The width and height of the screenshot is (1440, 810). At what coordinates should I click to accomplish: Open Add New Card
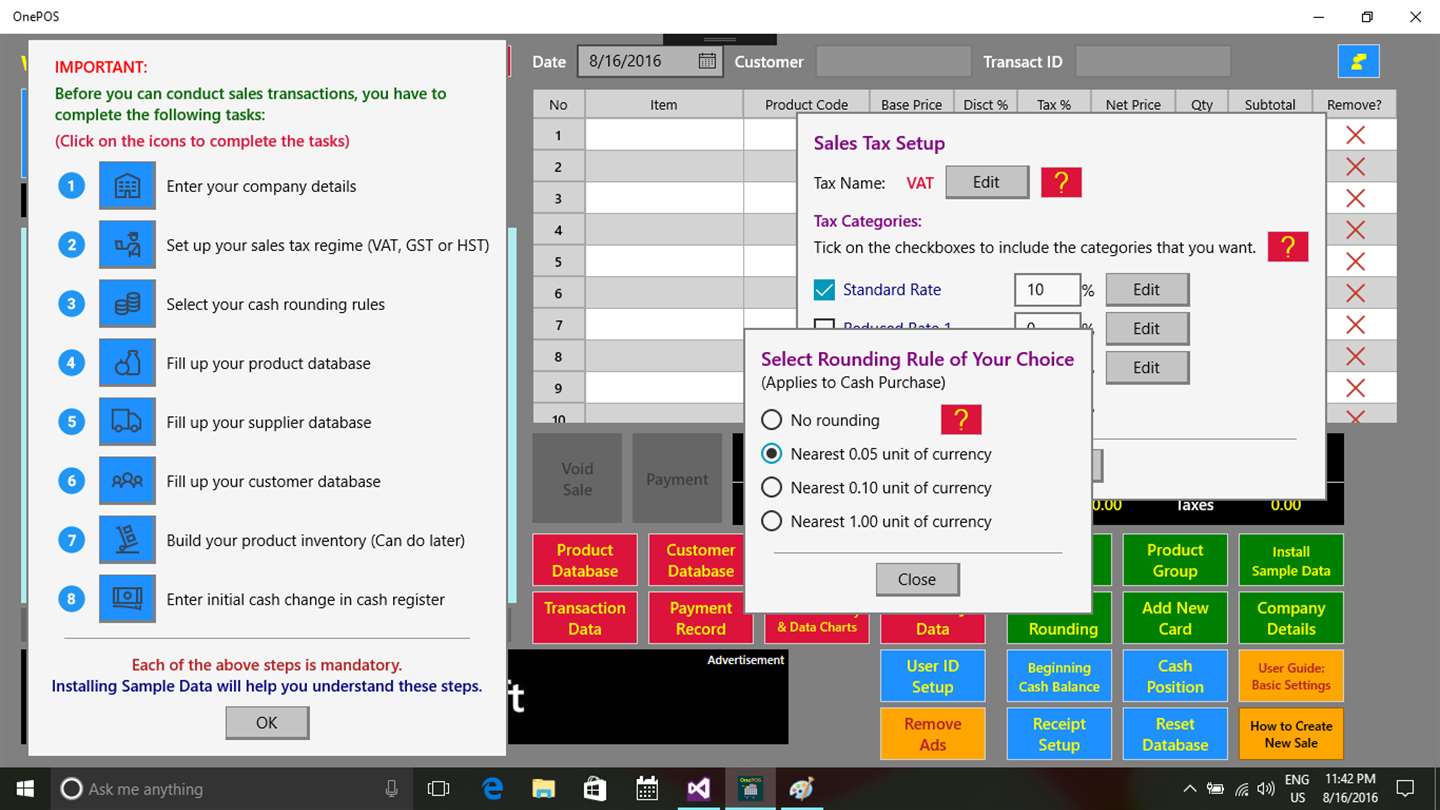pyautogui.click(x=1175, y=618)
